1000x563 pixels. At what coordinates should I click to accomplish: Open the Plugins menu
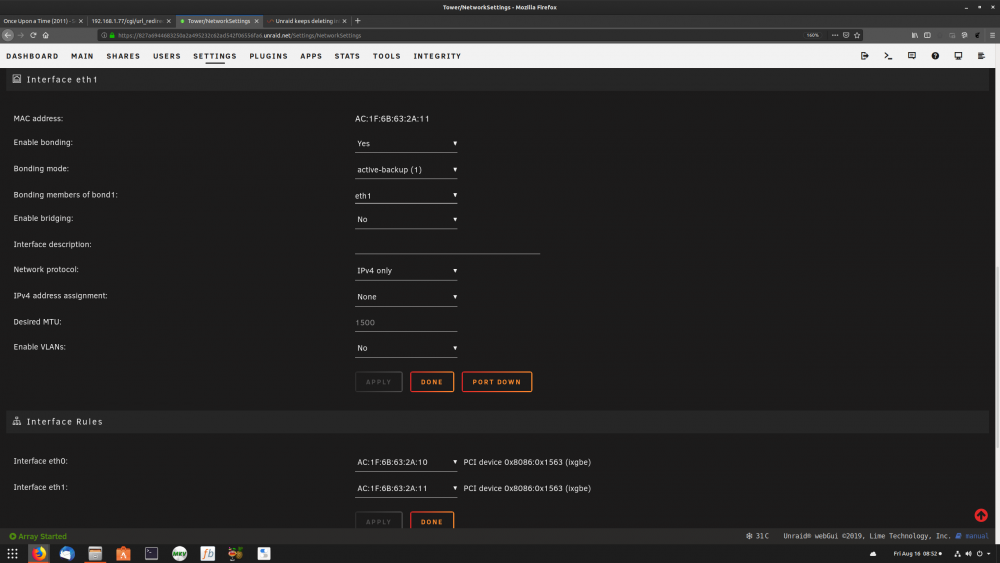[x=268, y=56]
